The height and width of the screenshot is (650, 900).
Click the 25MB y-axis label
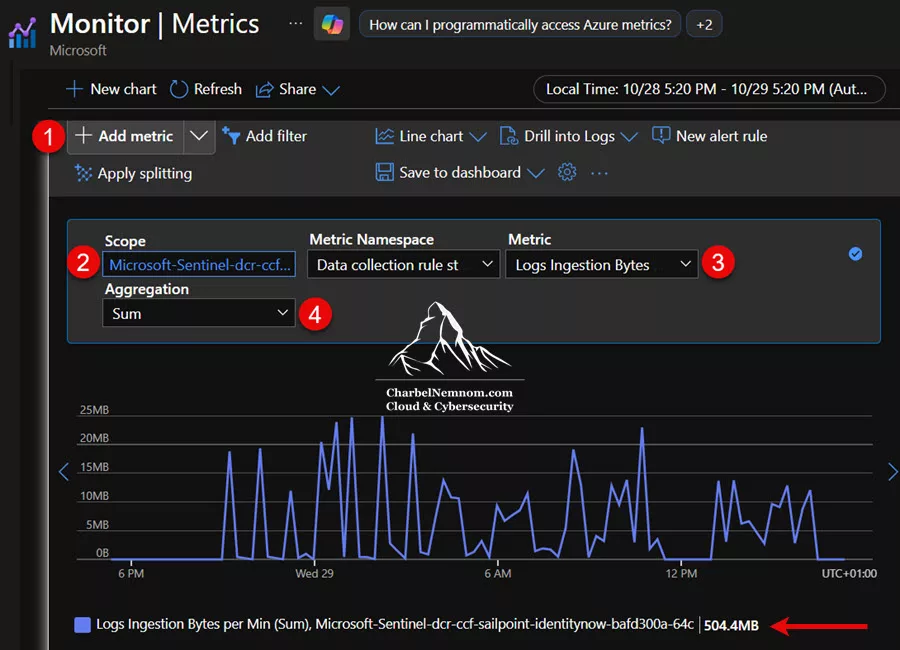click(x=94, y=410)
